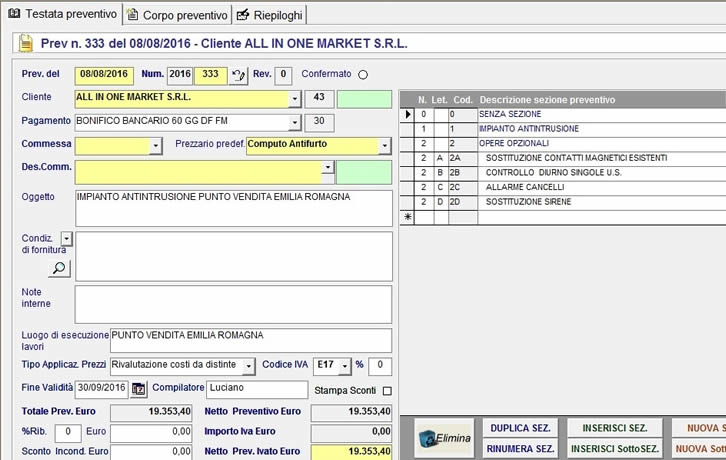726x460 pixels.
Task: Click the IVA % field
Action: point(380,366)
